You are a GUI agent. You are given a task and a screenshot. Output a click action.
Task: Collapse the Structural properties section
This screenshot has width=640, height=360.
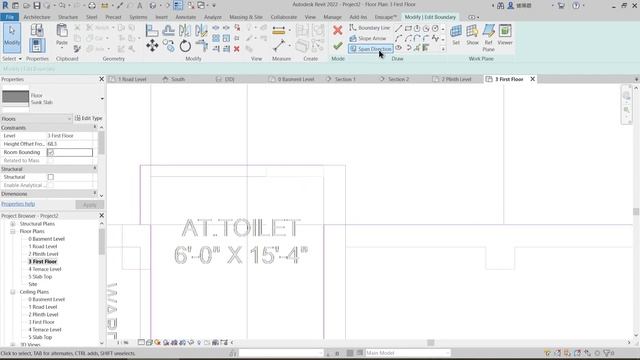pos(95,169)
